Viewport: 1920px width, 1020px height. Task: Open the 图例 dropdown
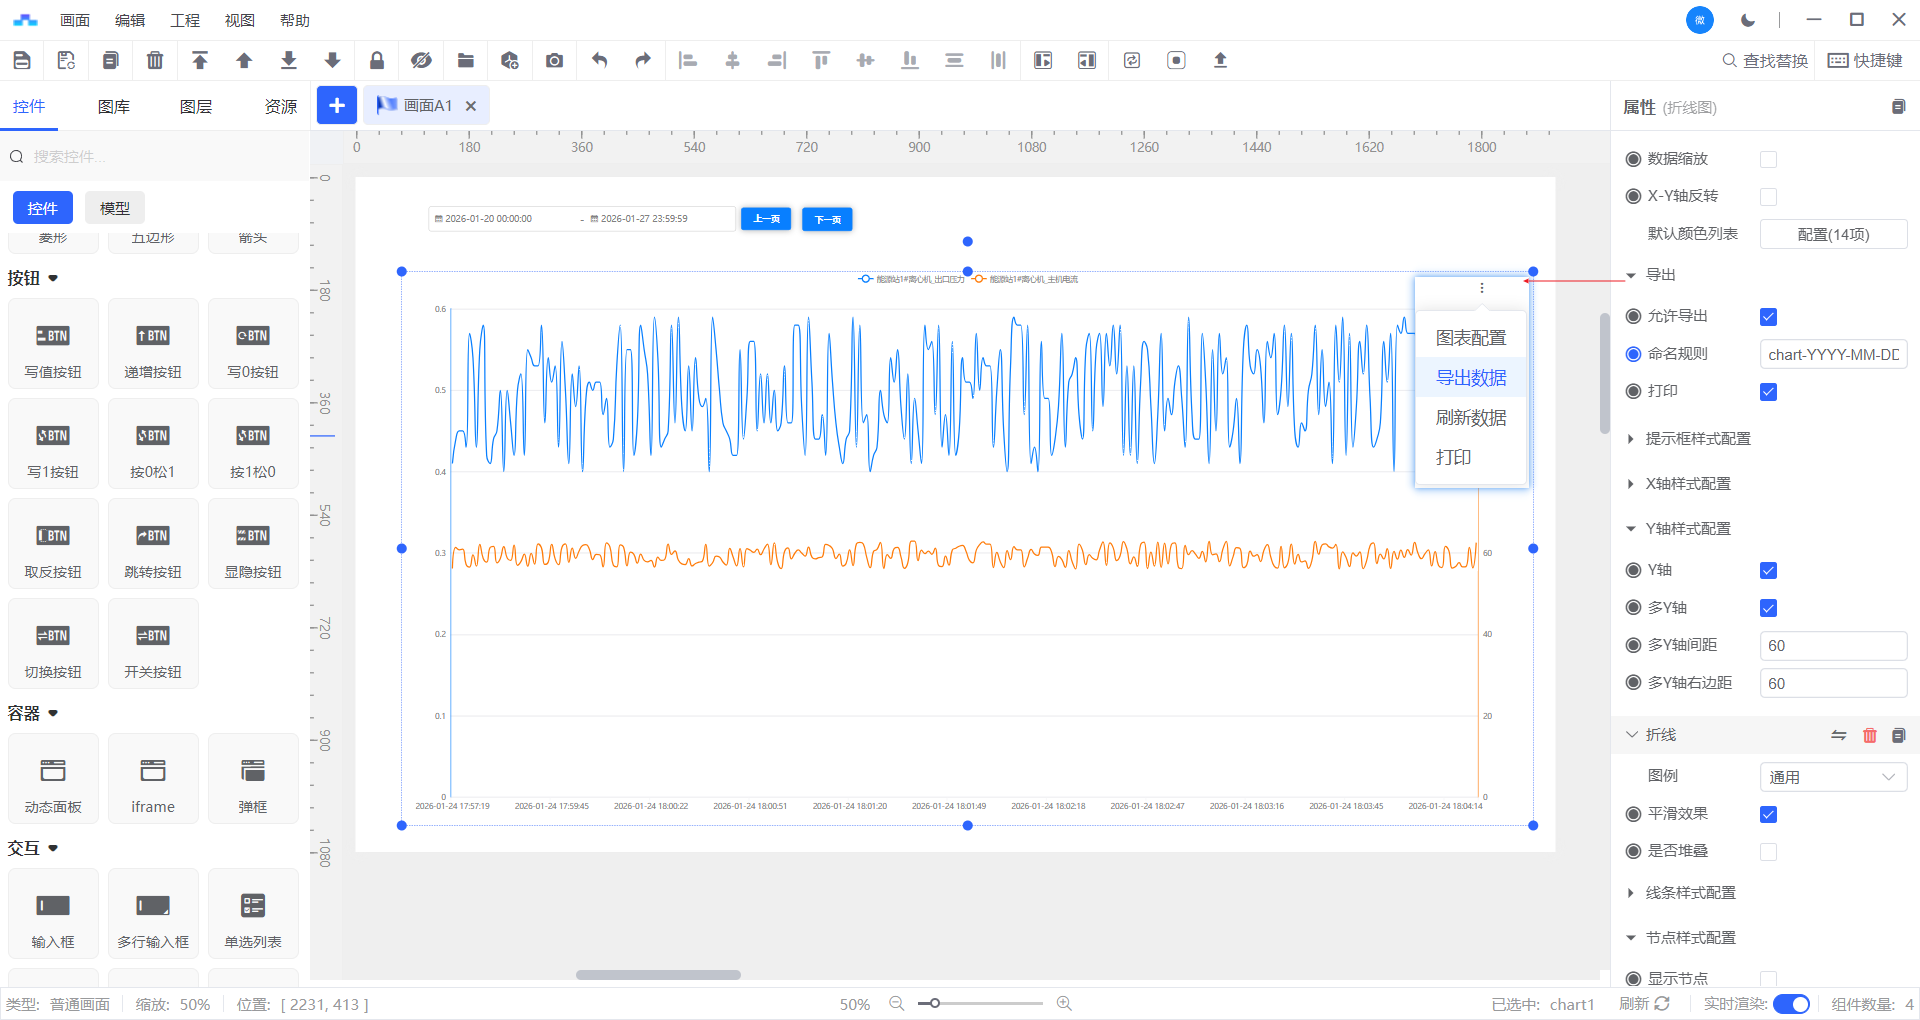(x=1832, y=777)
